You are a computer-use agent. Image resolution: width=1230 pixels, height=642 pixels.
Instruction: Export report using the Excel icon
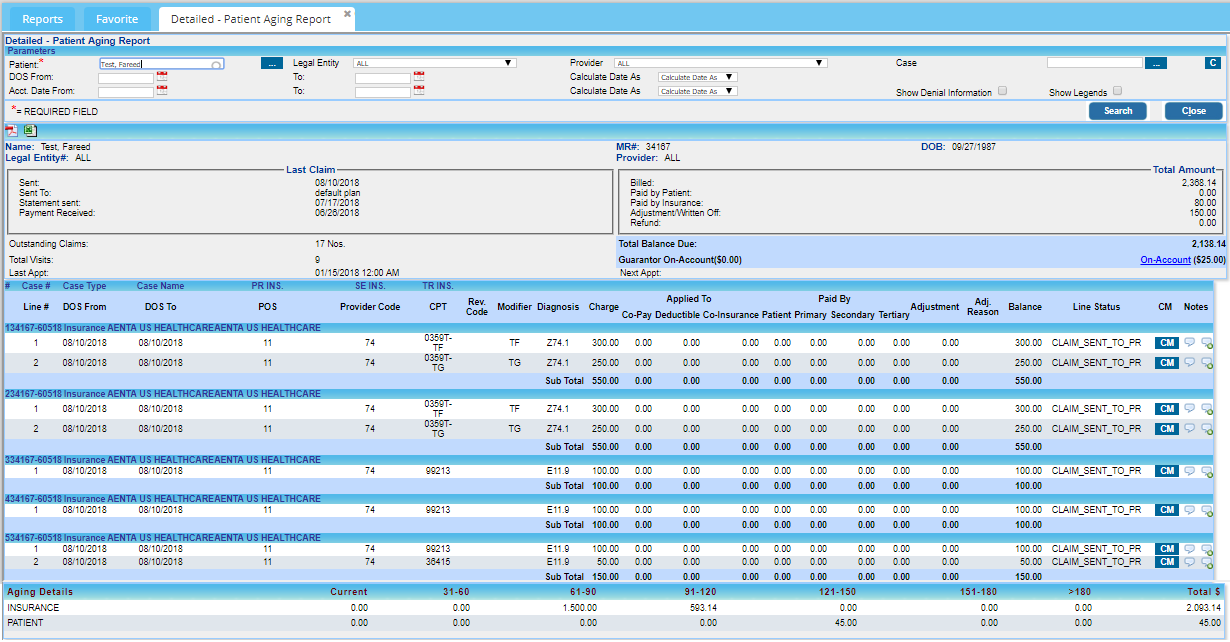(30, 131)
